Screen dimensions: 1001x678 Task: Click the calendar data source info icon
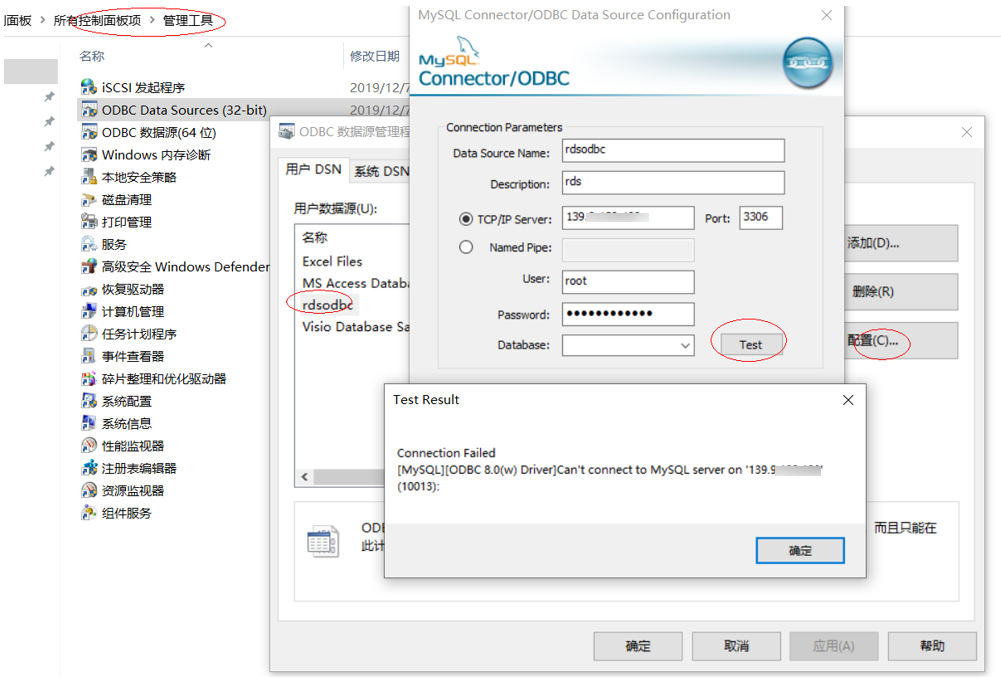click(322, 541)
